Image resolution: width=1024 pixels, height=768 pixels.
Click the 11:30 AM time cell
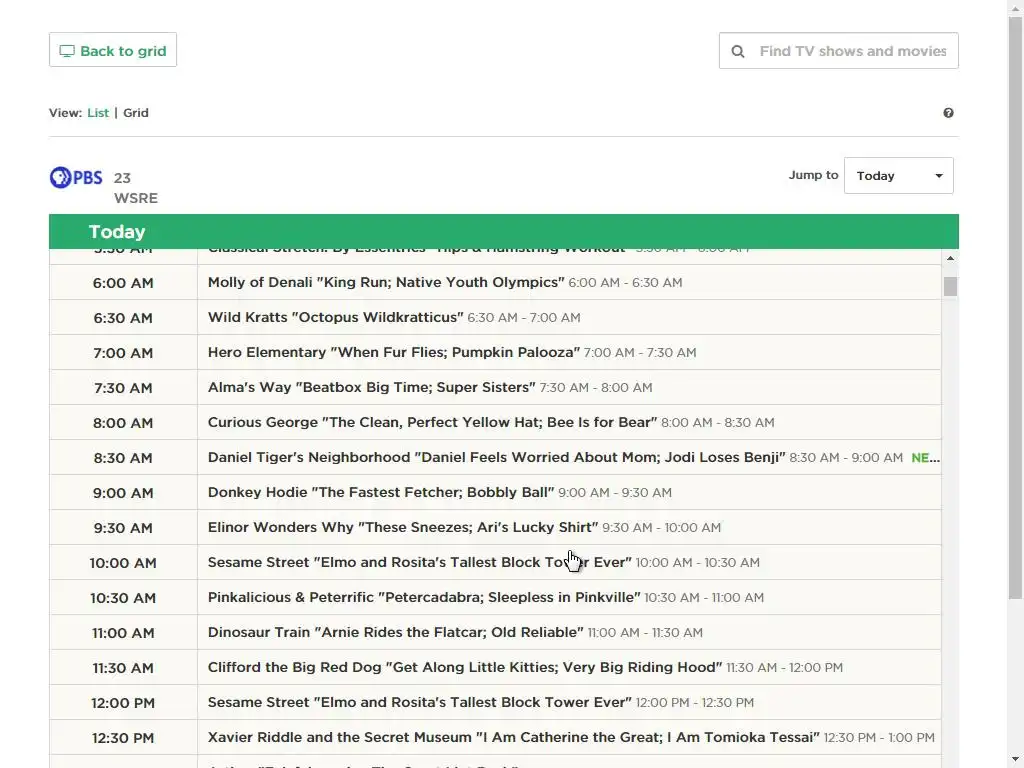coord(123,667)
